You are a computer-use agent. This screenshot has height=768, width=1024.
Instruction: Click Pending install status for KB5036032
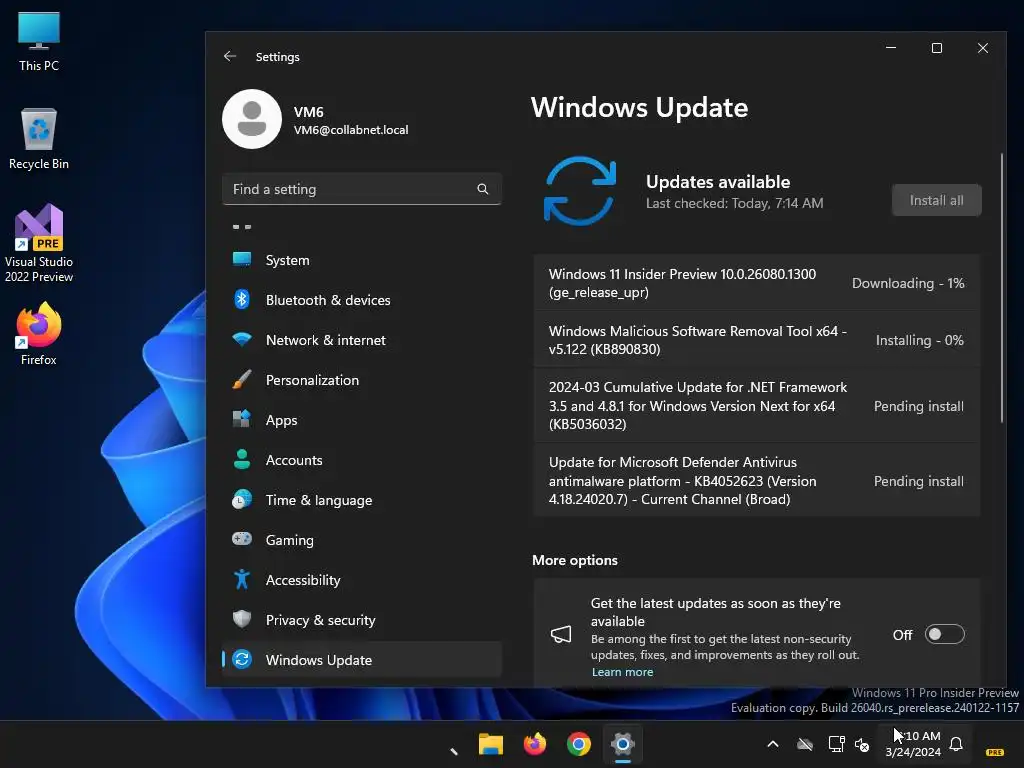(919, 406)
